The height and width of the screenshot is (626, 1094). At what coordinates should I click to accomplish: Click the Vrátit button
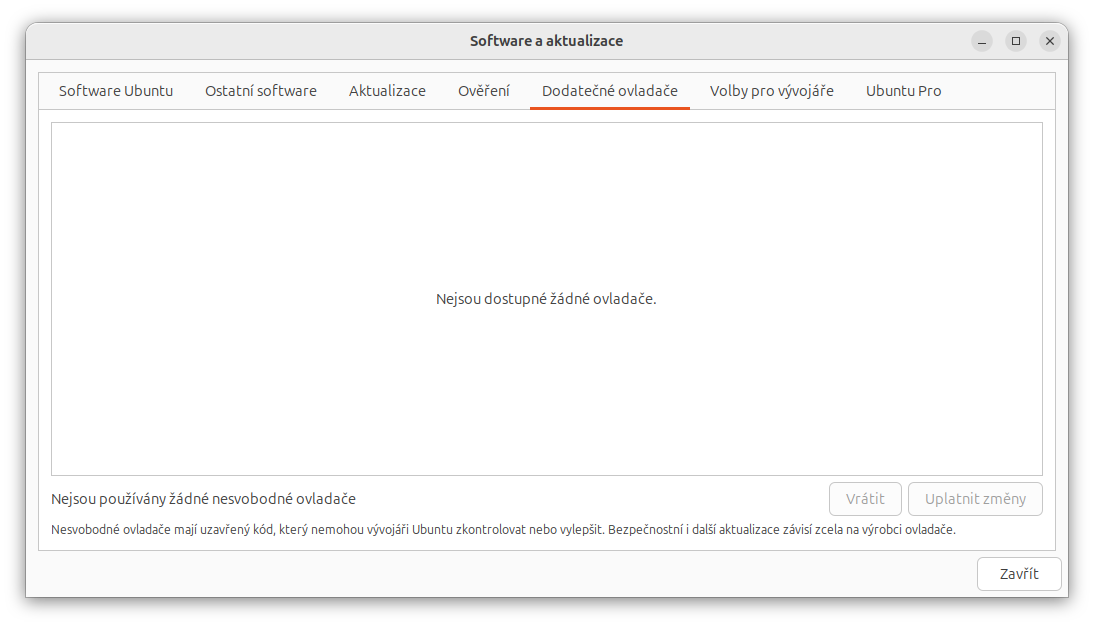pyautogui.click(x=865, y=499)
